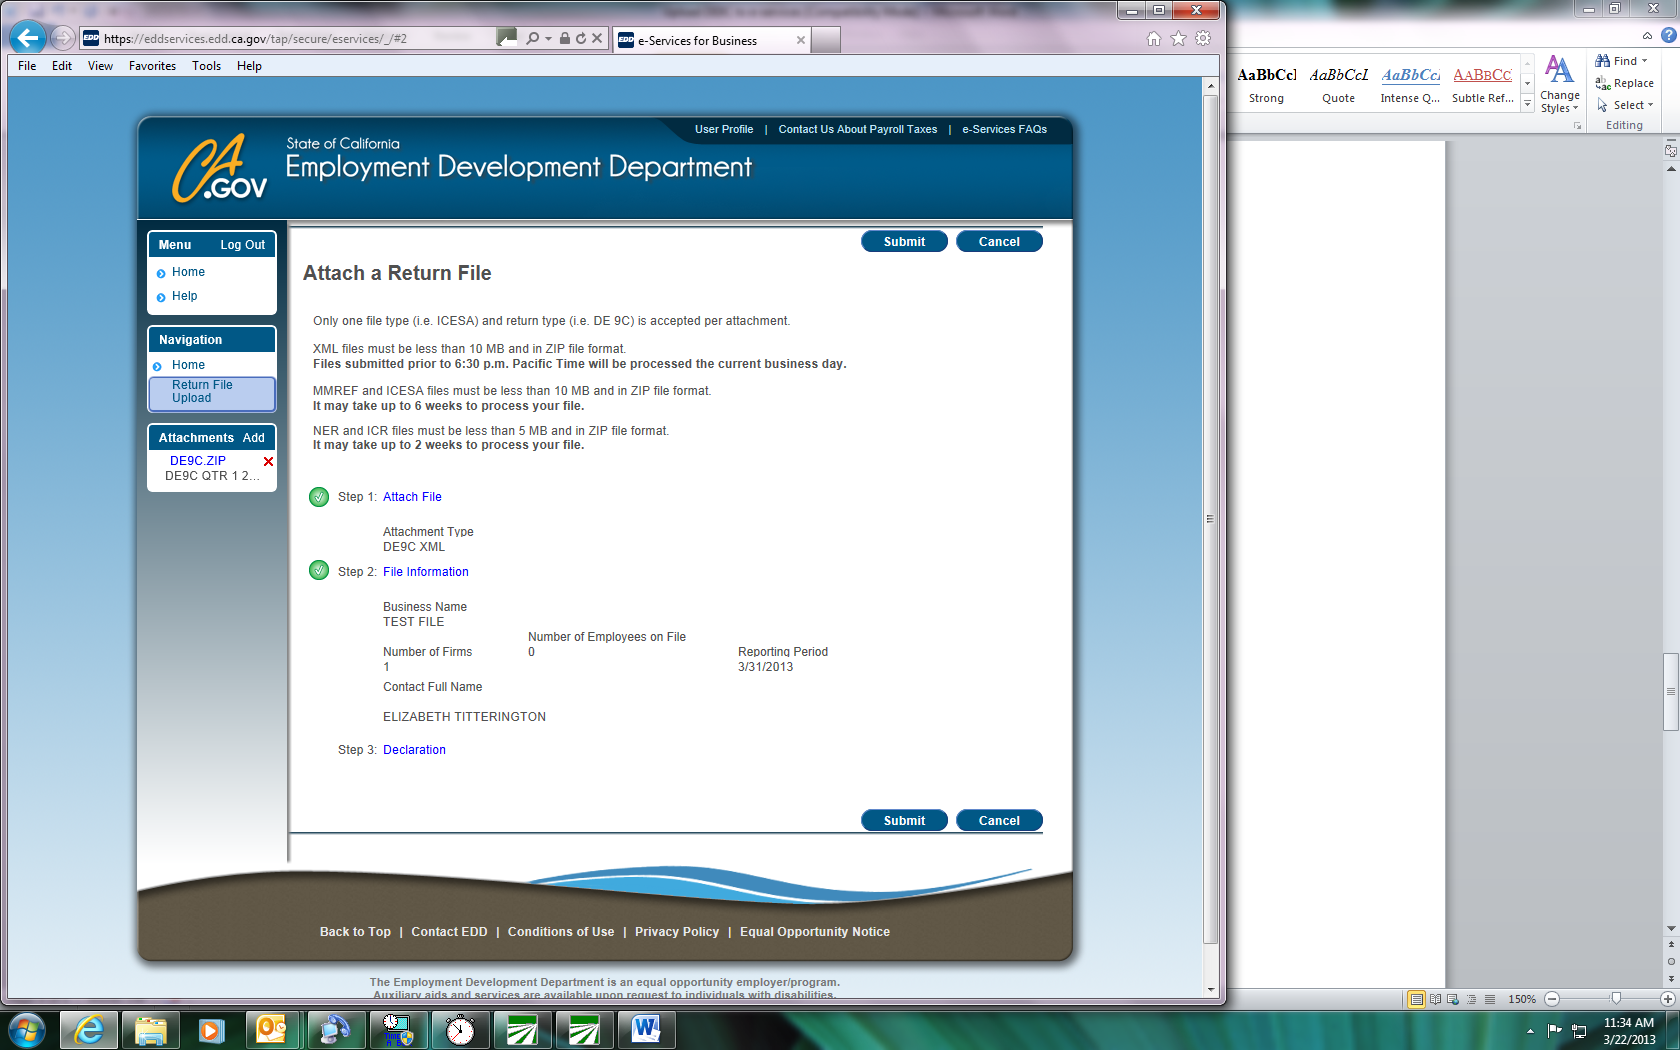Select Full Screen Reading view in Word
This screenshot has width=1680, height=1050.
tap(1436, 999)
